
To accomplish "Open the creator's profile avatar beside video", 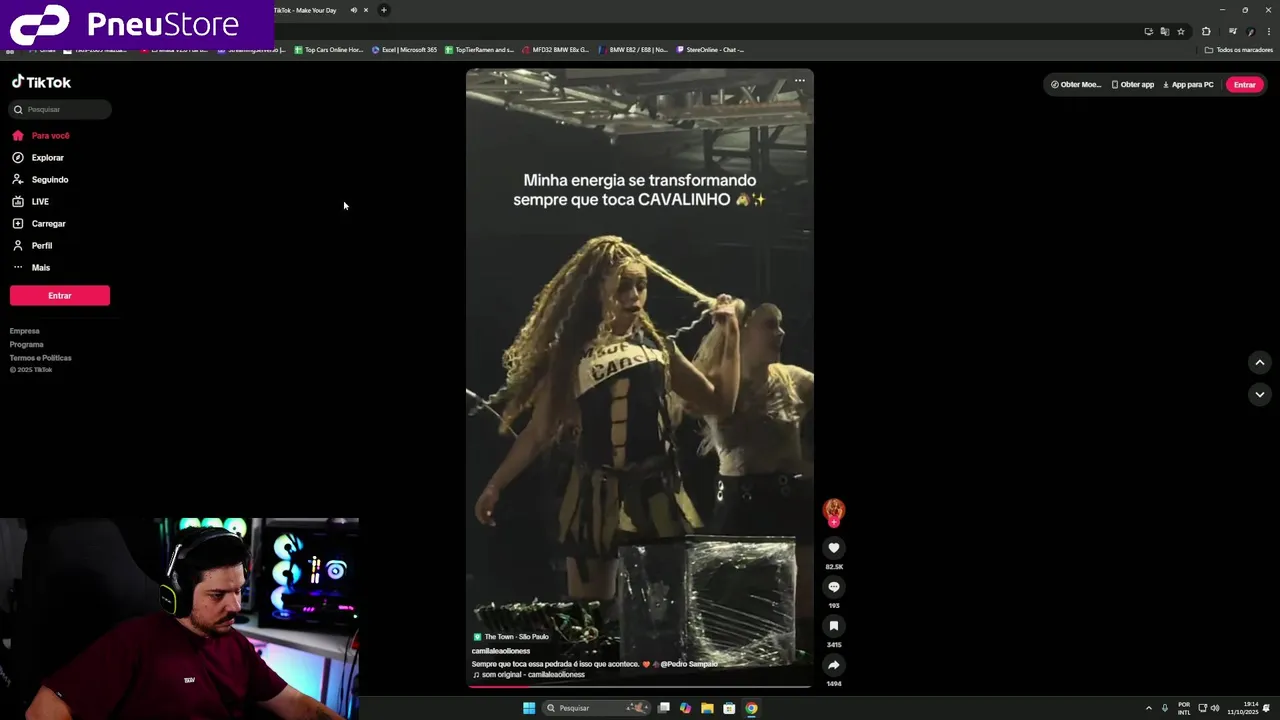I will 834,511.
